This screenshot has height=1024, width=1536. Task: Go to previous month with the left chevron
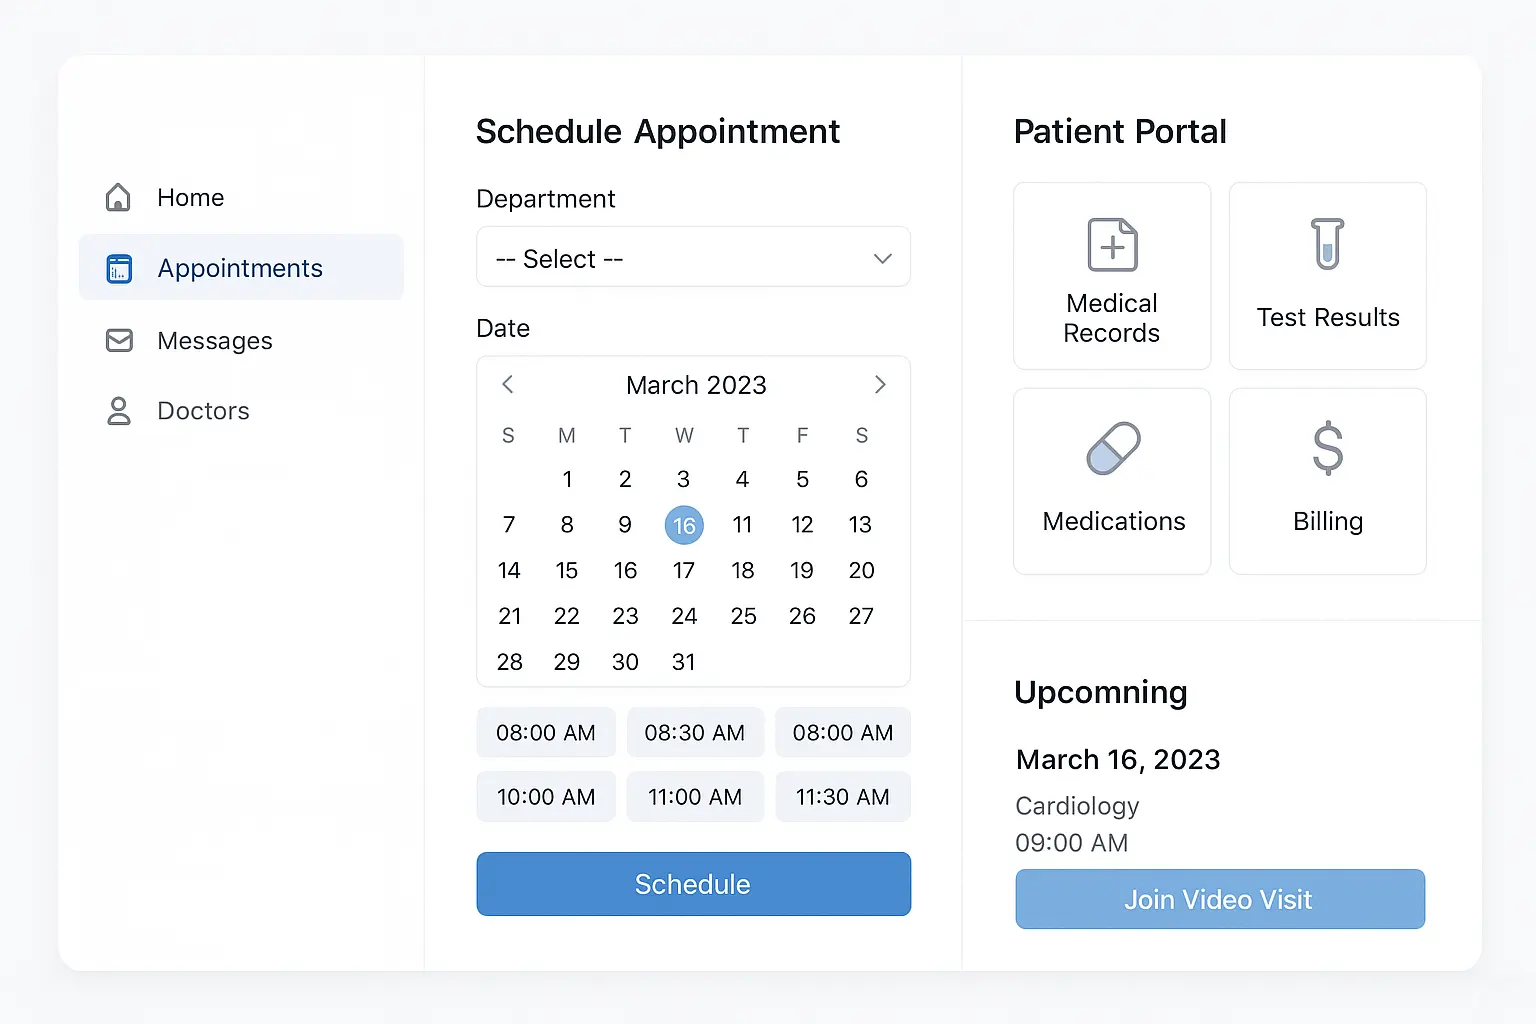508,384
